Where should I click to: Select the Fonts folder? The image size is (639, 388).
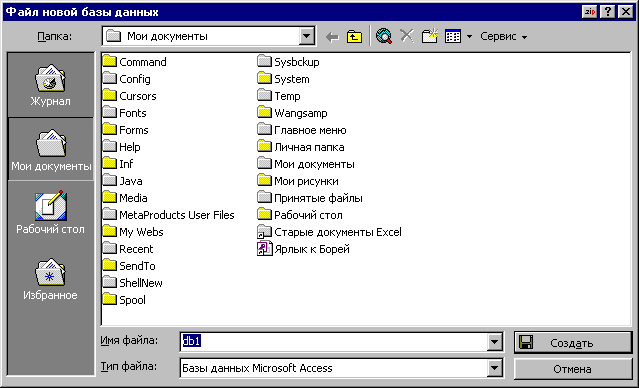(125, 113)
